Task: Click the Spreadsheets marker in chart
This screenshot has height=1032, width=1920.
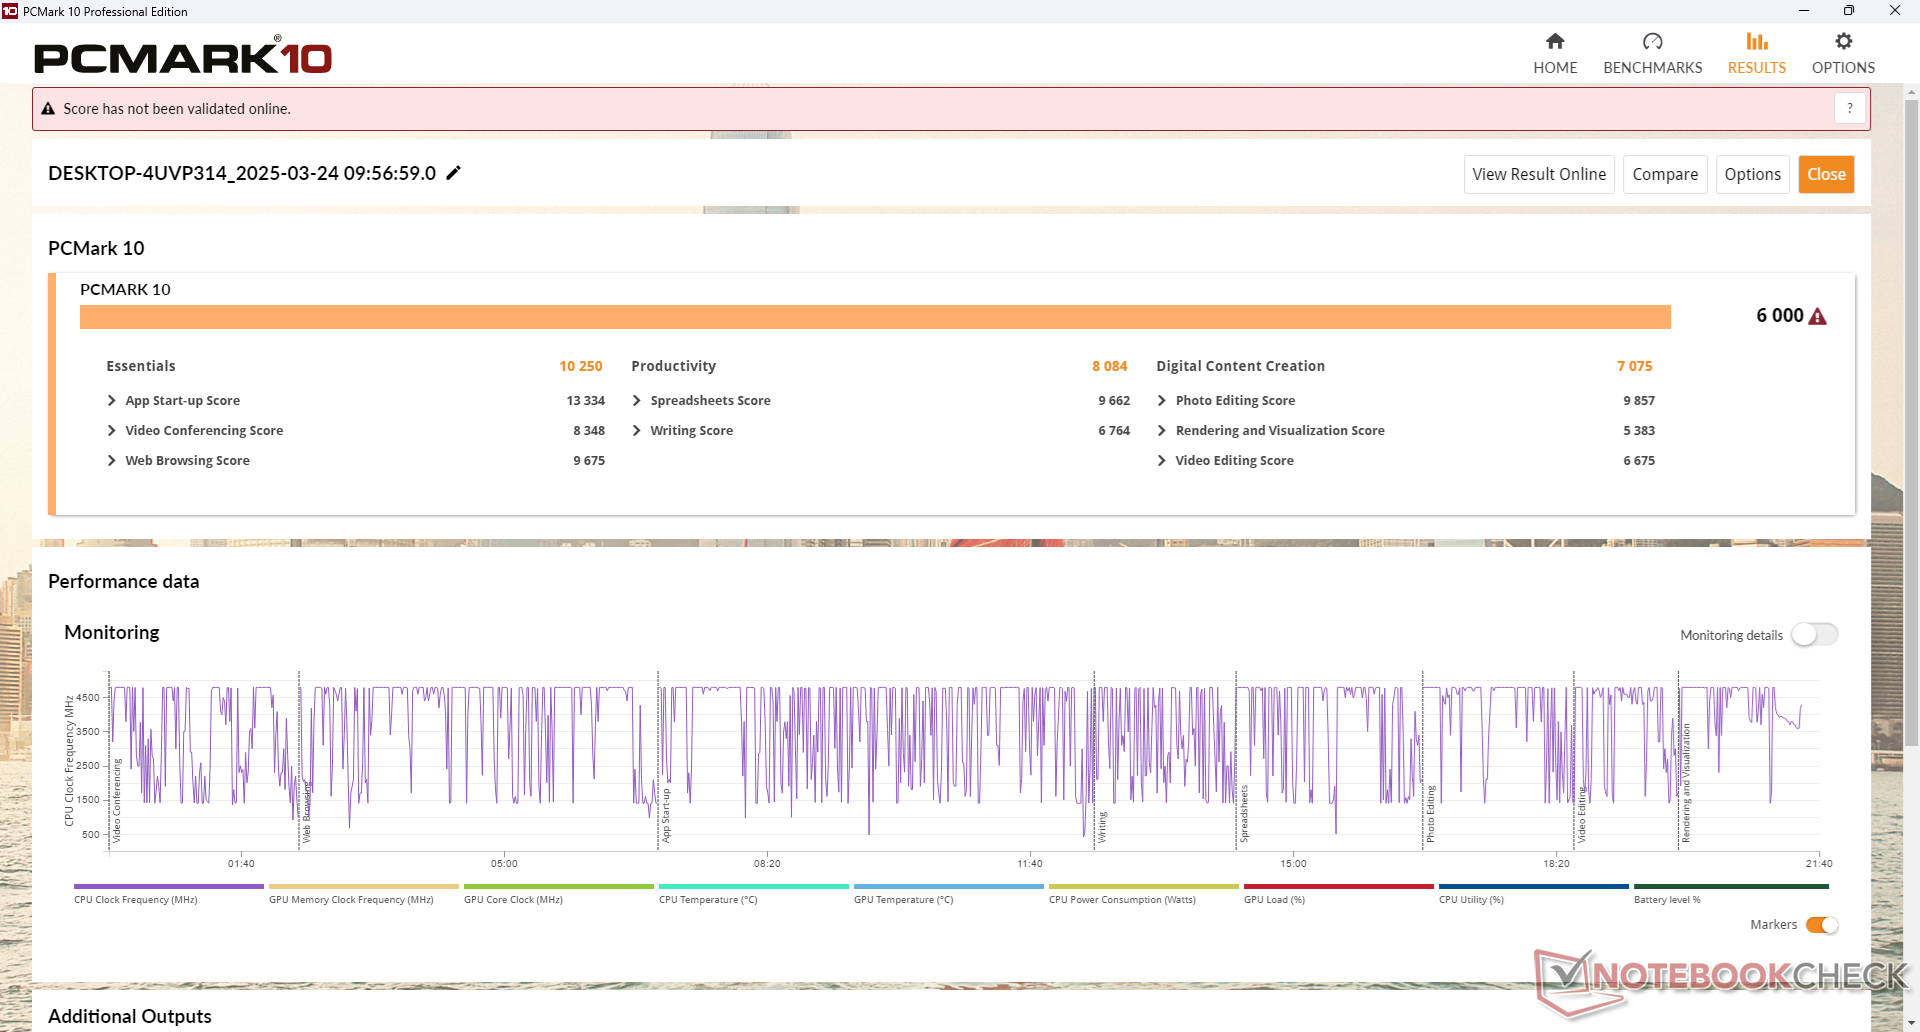Action: click(1244, 814)
